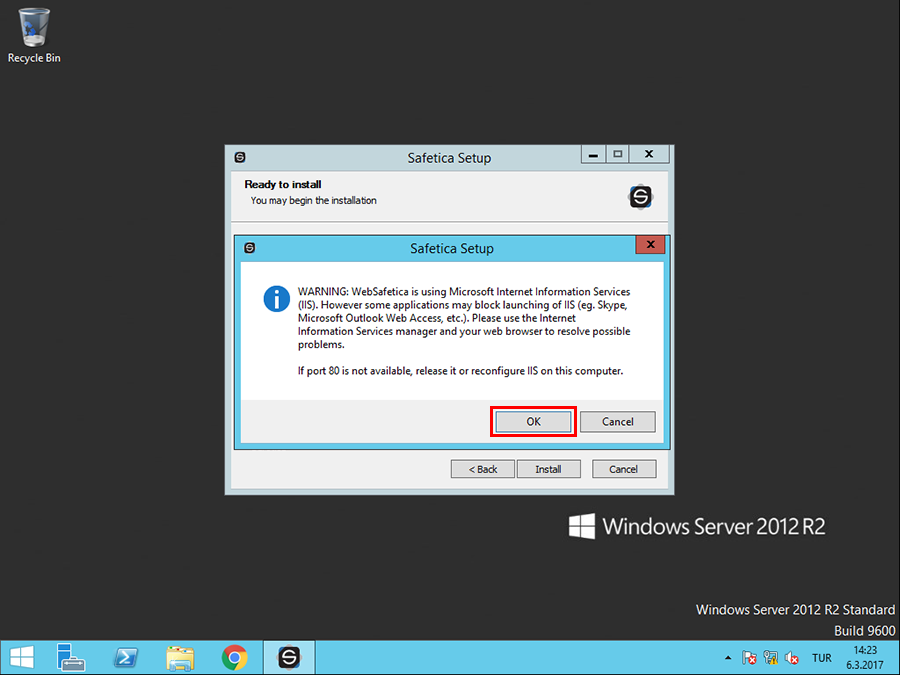The image size is (900, 675).
Task: Click Safetica icon in outer window title bar
Action: (x=240, y=157)
